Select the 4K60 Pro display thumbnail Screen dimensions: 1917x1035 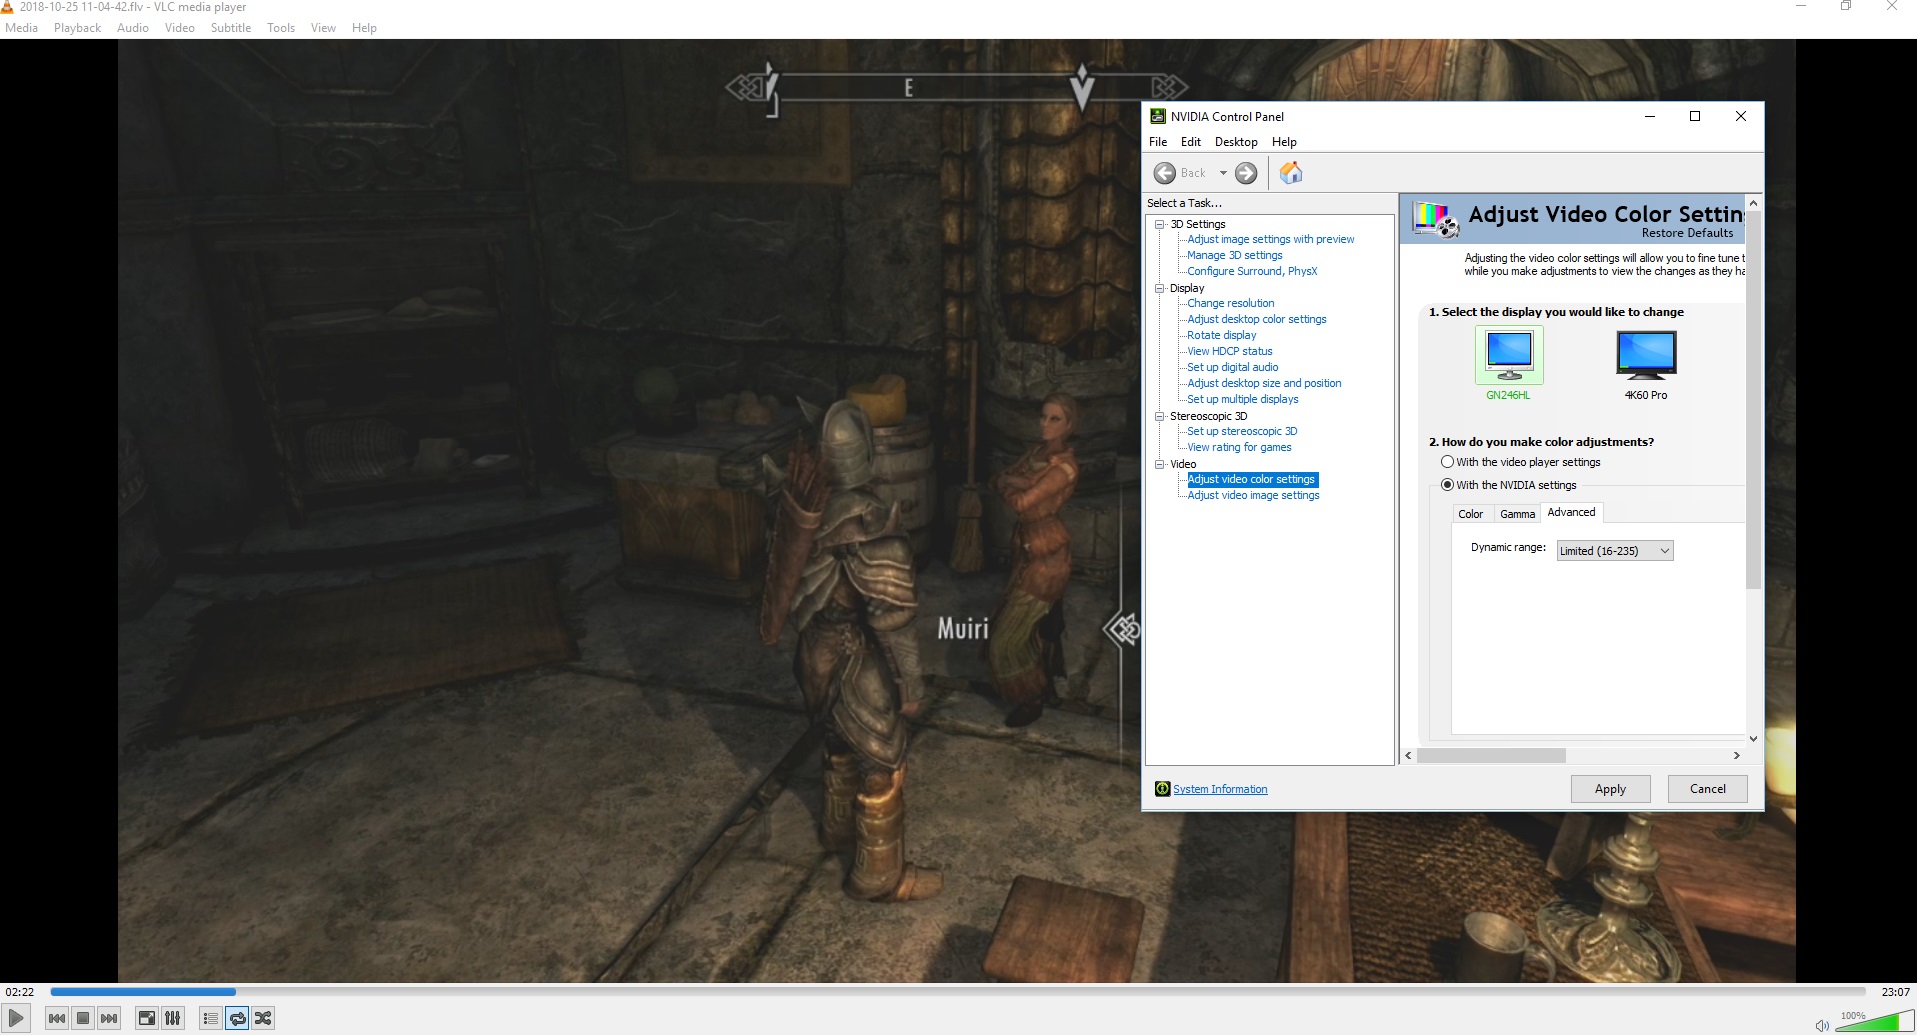tap(1646, 356)
